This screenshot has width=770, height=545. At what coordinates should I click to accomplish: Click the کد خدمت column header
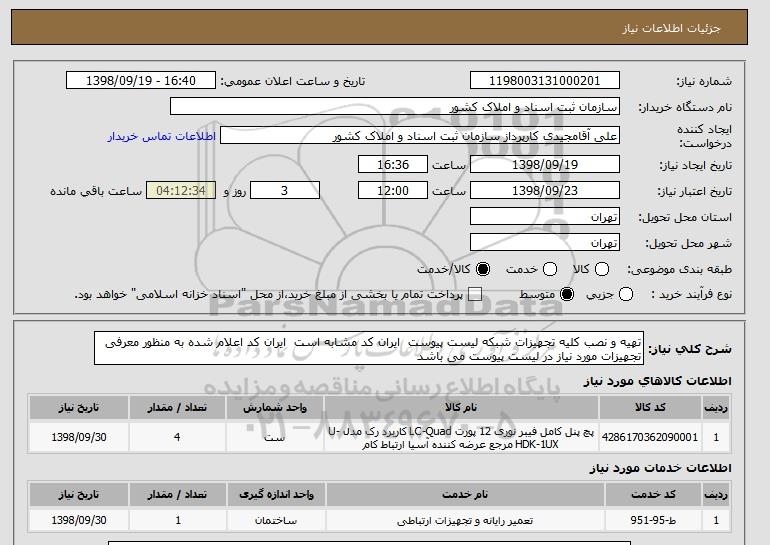[x=654, y=494]
